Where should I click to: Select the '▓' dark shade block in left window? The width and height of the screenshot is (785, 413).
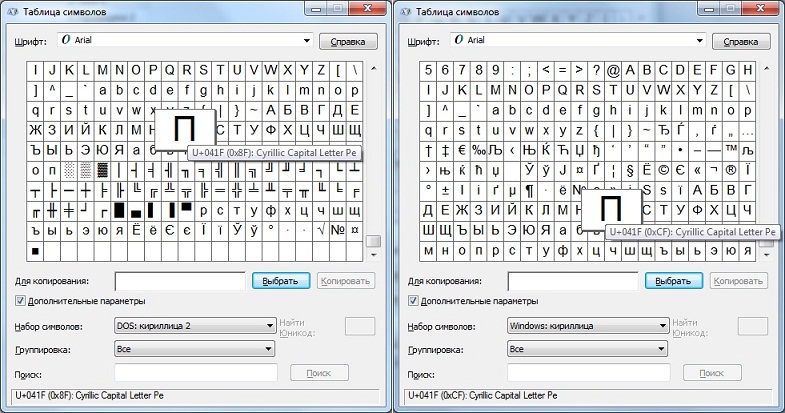[x=103, y=170]
